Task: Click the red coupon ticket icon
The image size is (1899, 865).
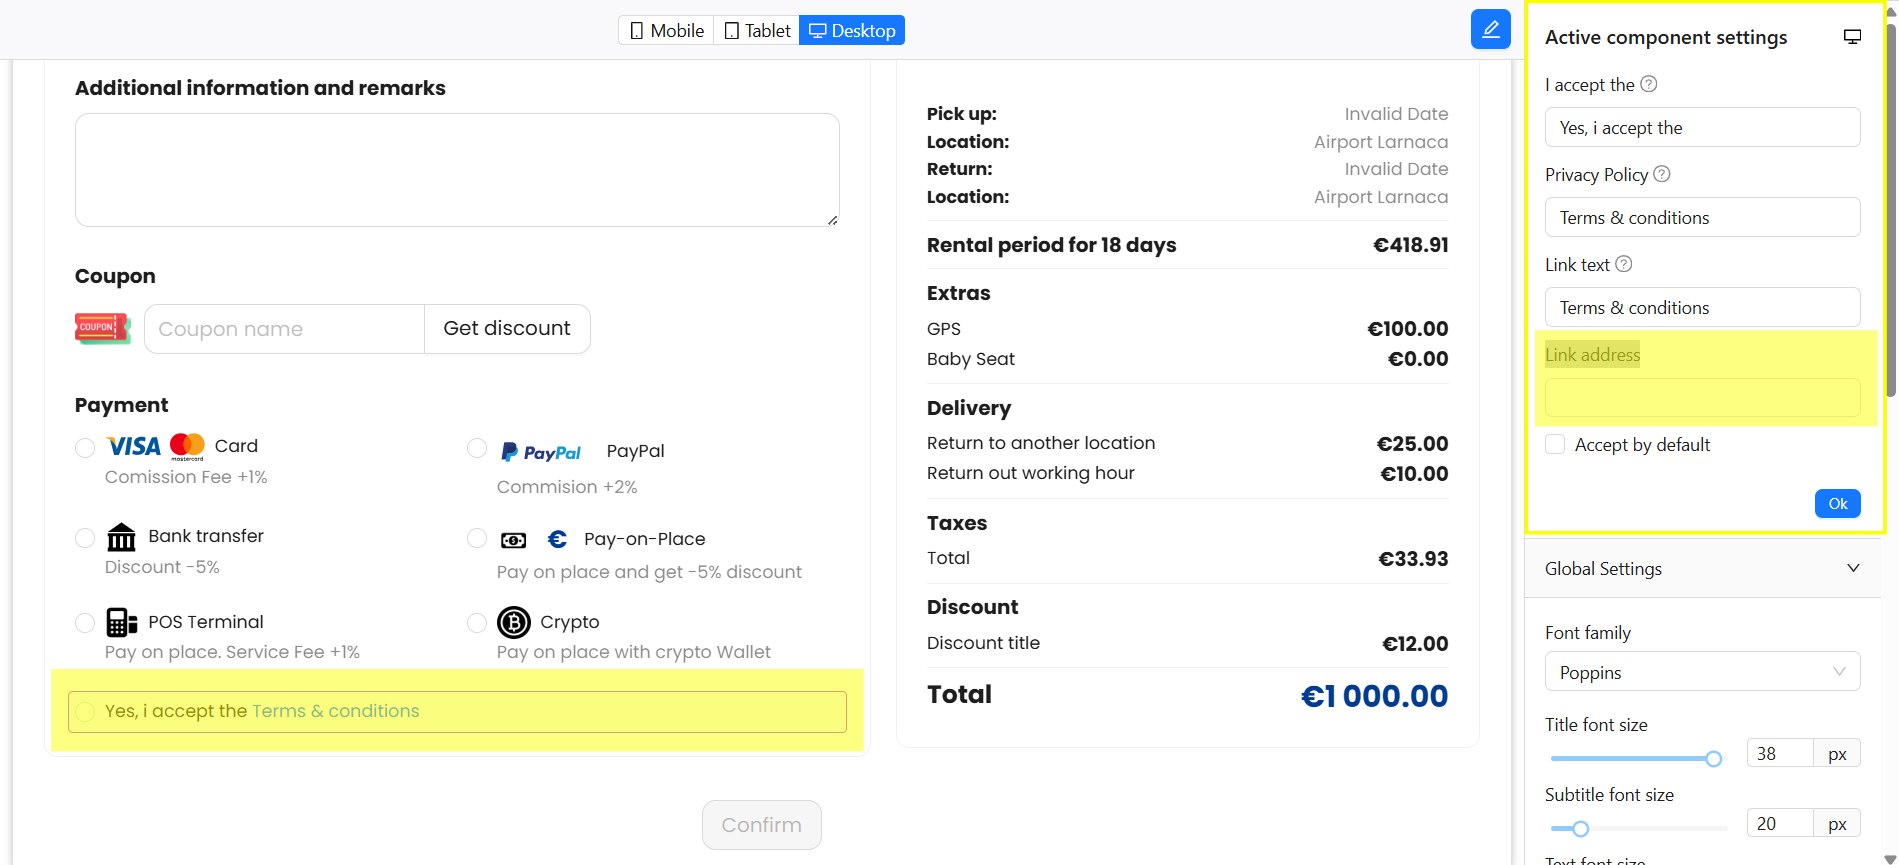Action: (102, 328)
